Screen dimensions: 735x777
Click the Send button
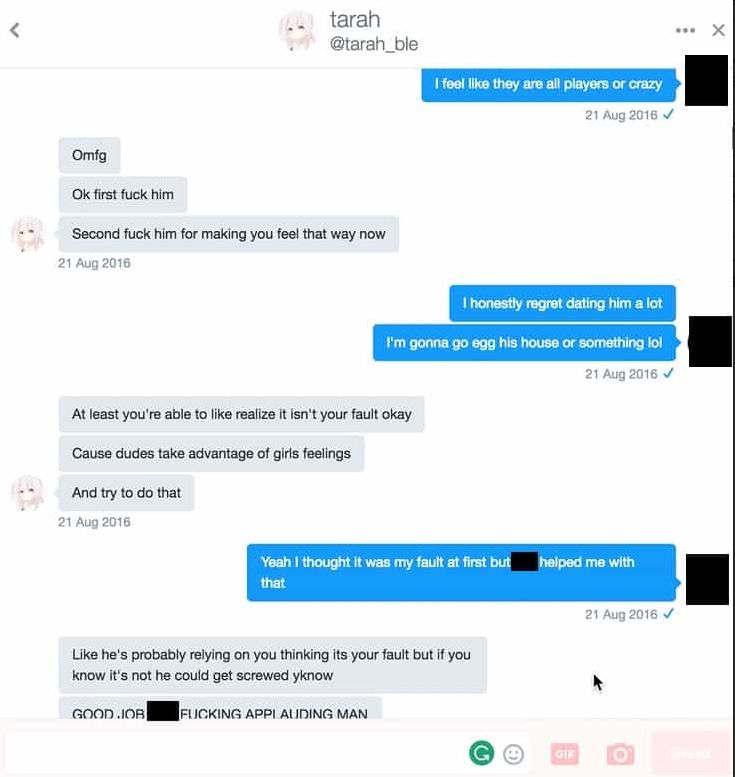(x=691, y=754)
